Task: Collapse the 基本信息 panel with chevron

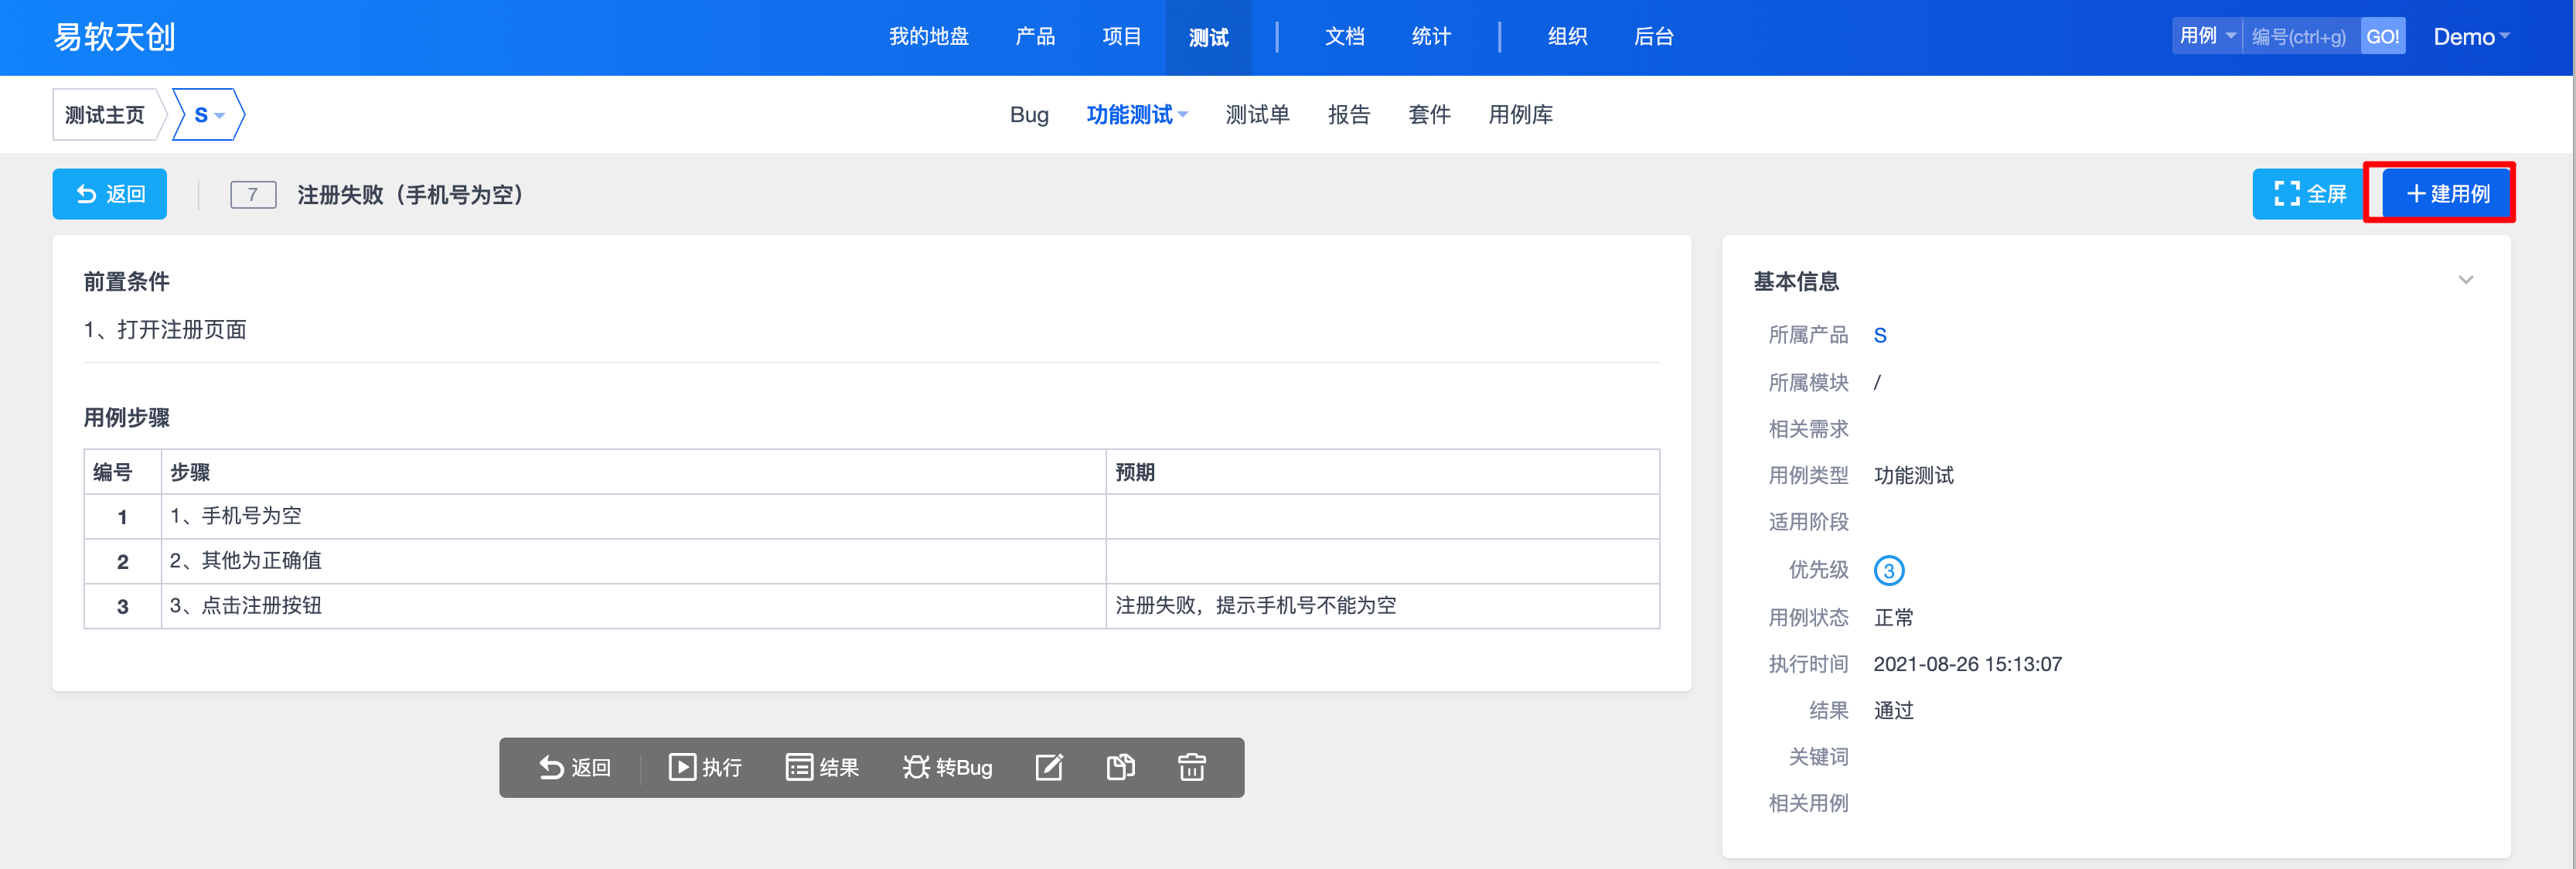Action: click(2465, 280)
